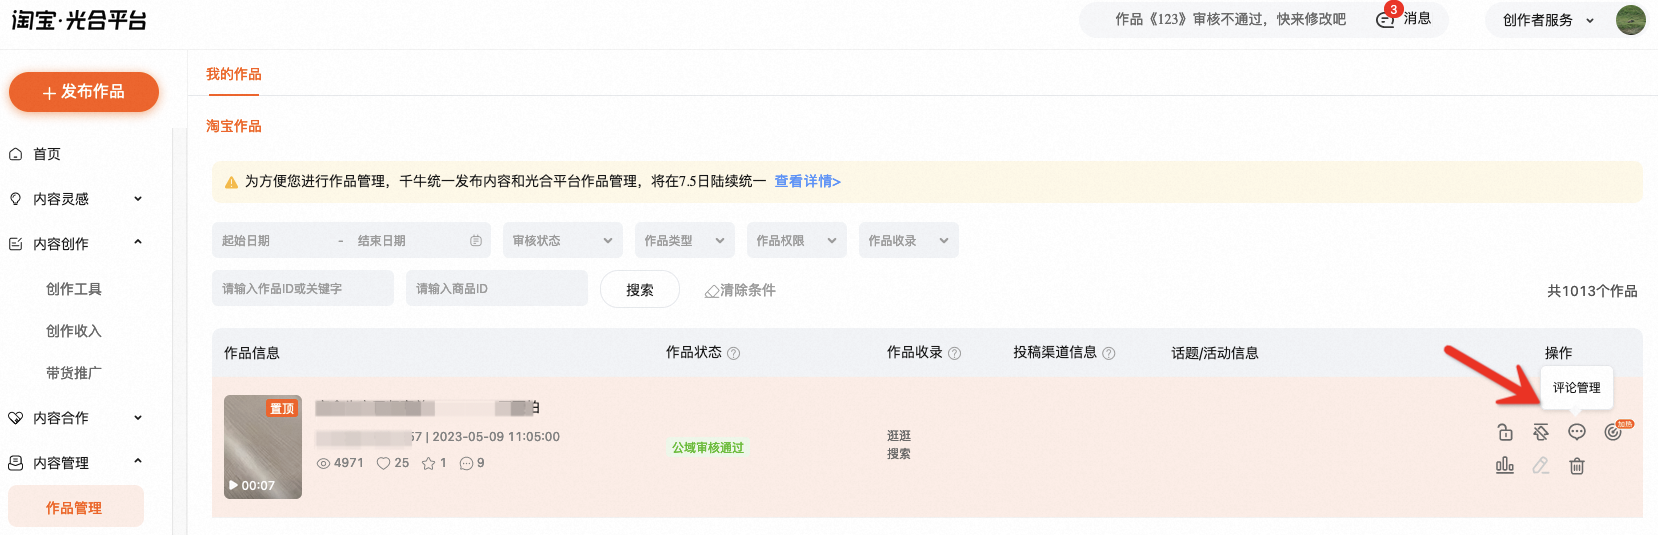Click the 2023-05-09 11:05:00 timestamp
Viewport: 1658px width, 535px height.
pos(496,437)
